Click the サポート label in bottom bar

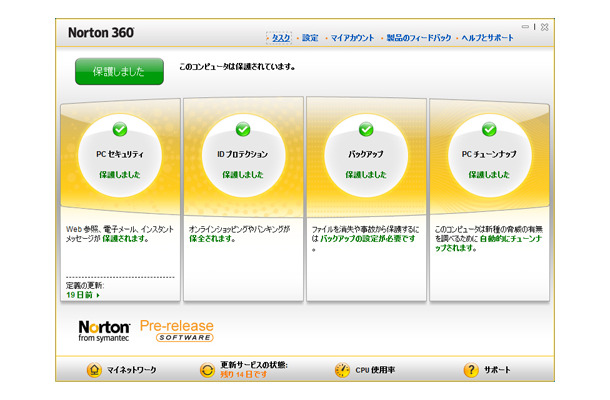497,370
